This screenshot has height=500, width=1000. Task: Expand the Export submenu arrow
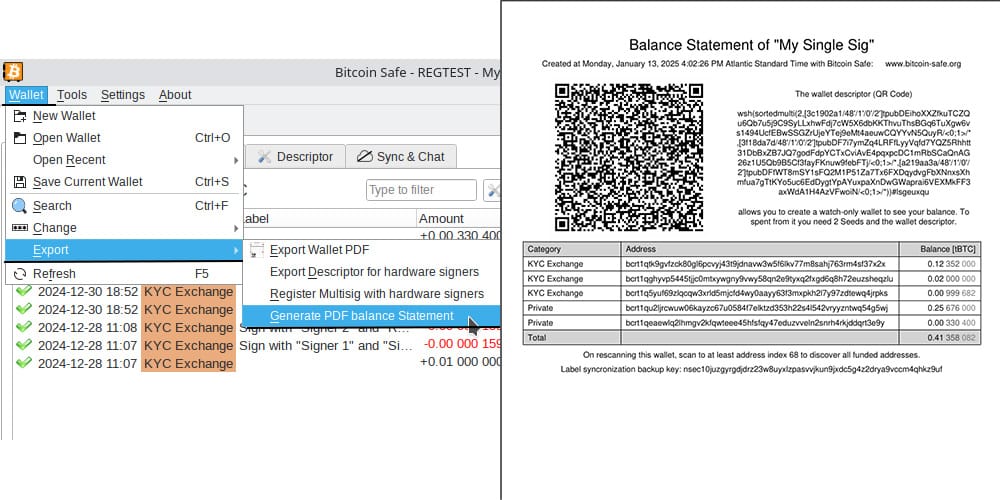click(x=235, y=250)
